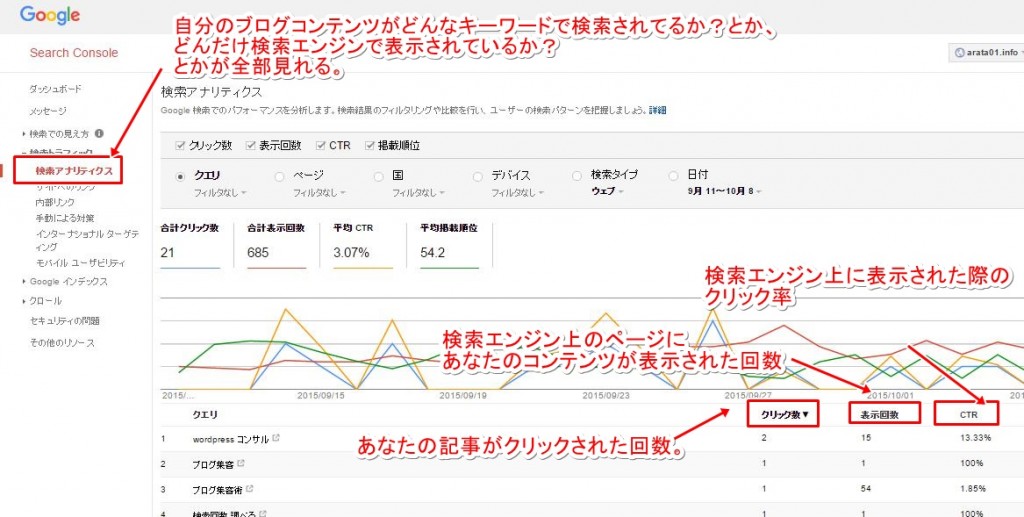The height and width of the screenshot is (517, 1024).
Task: Sort the table by クリック数 column header
Action: point(783,413)
